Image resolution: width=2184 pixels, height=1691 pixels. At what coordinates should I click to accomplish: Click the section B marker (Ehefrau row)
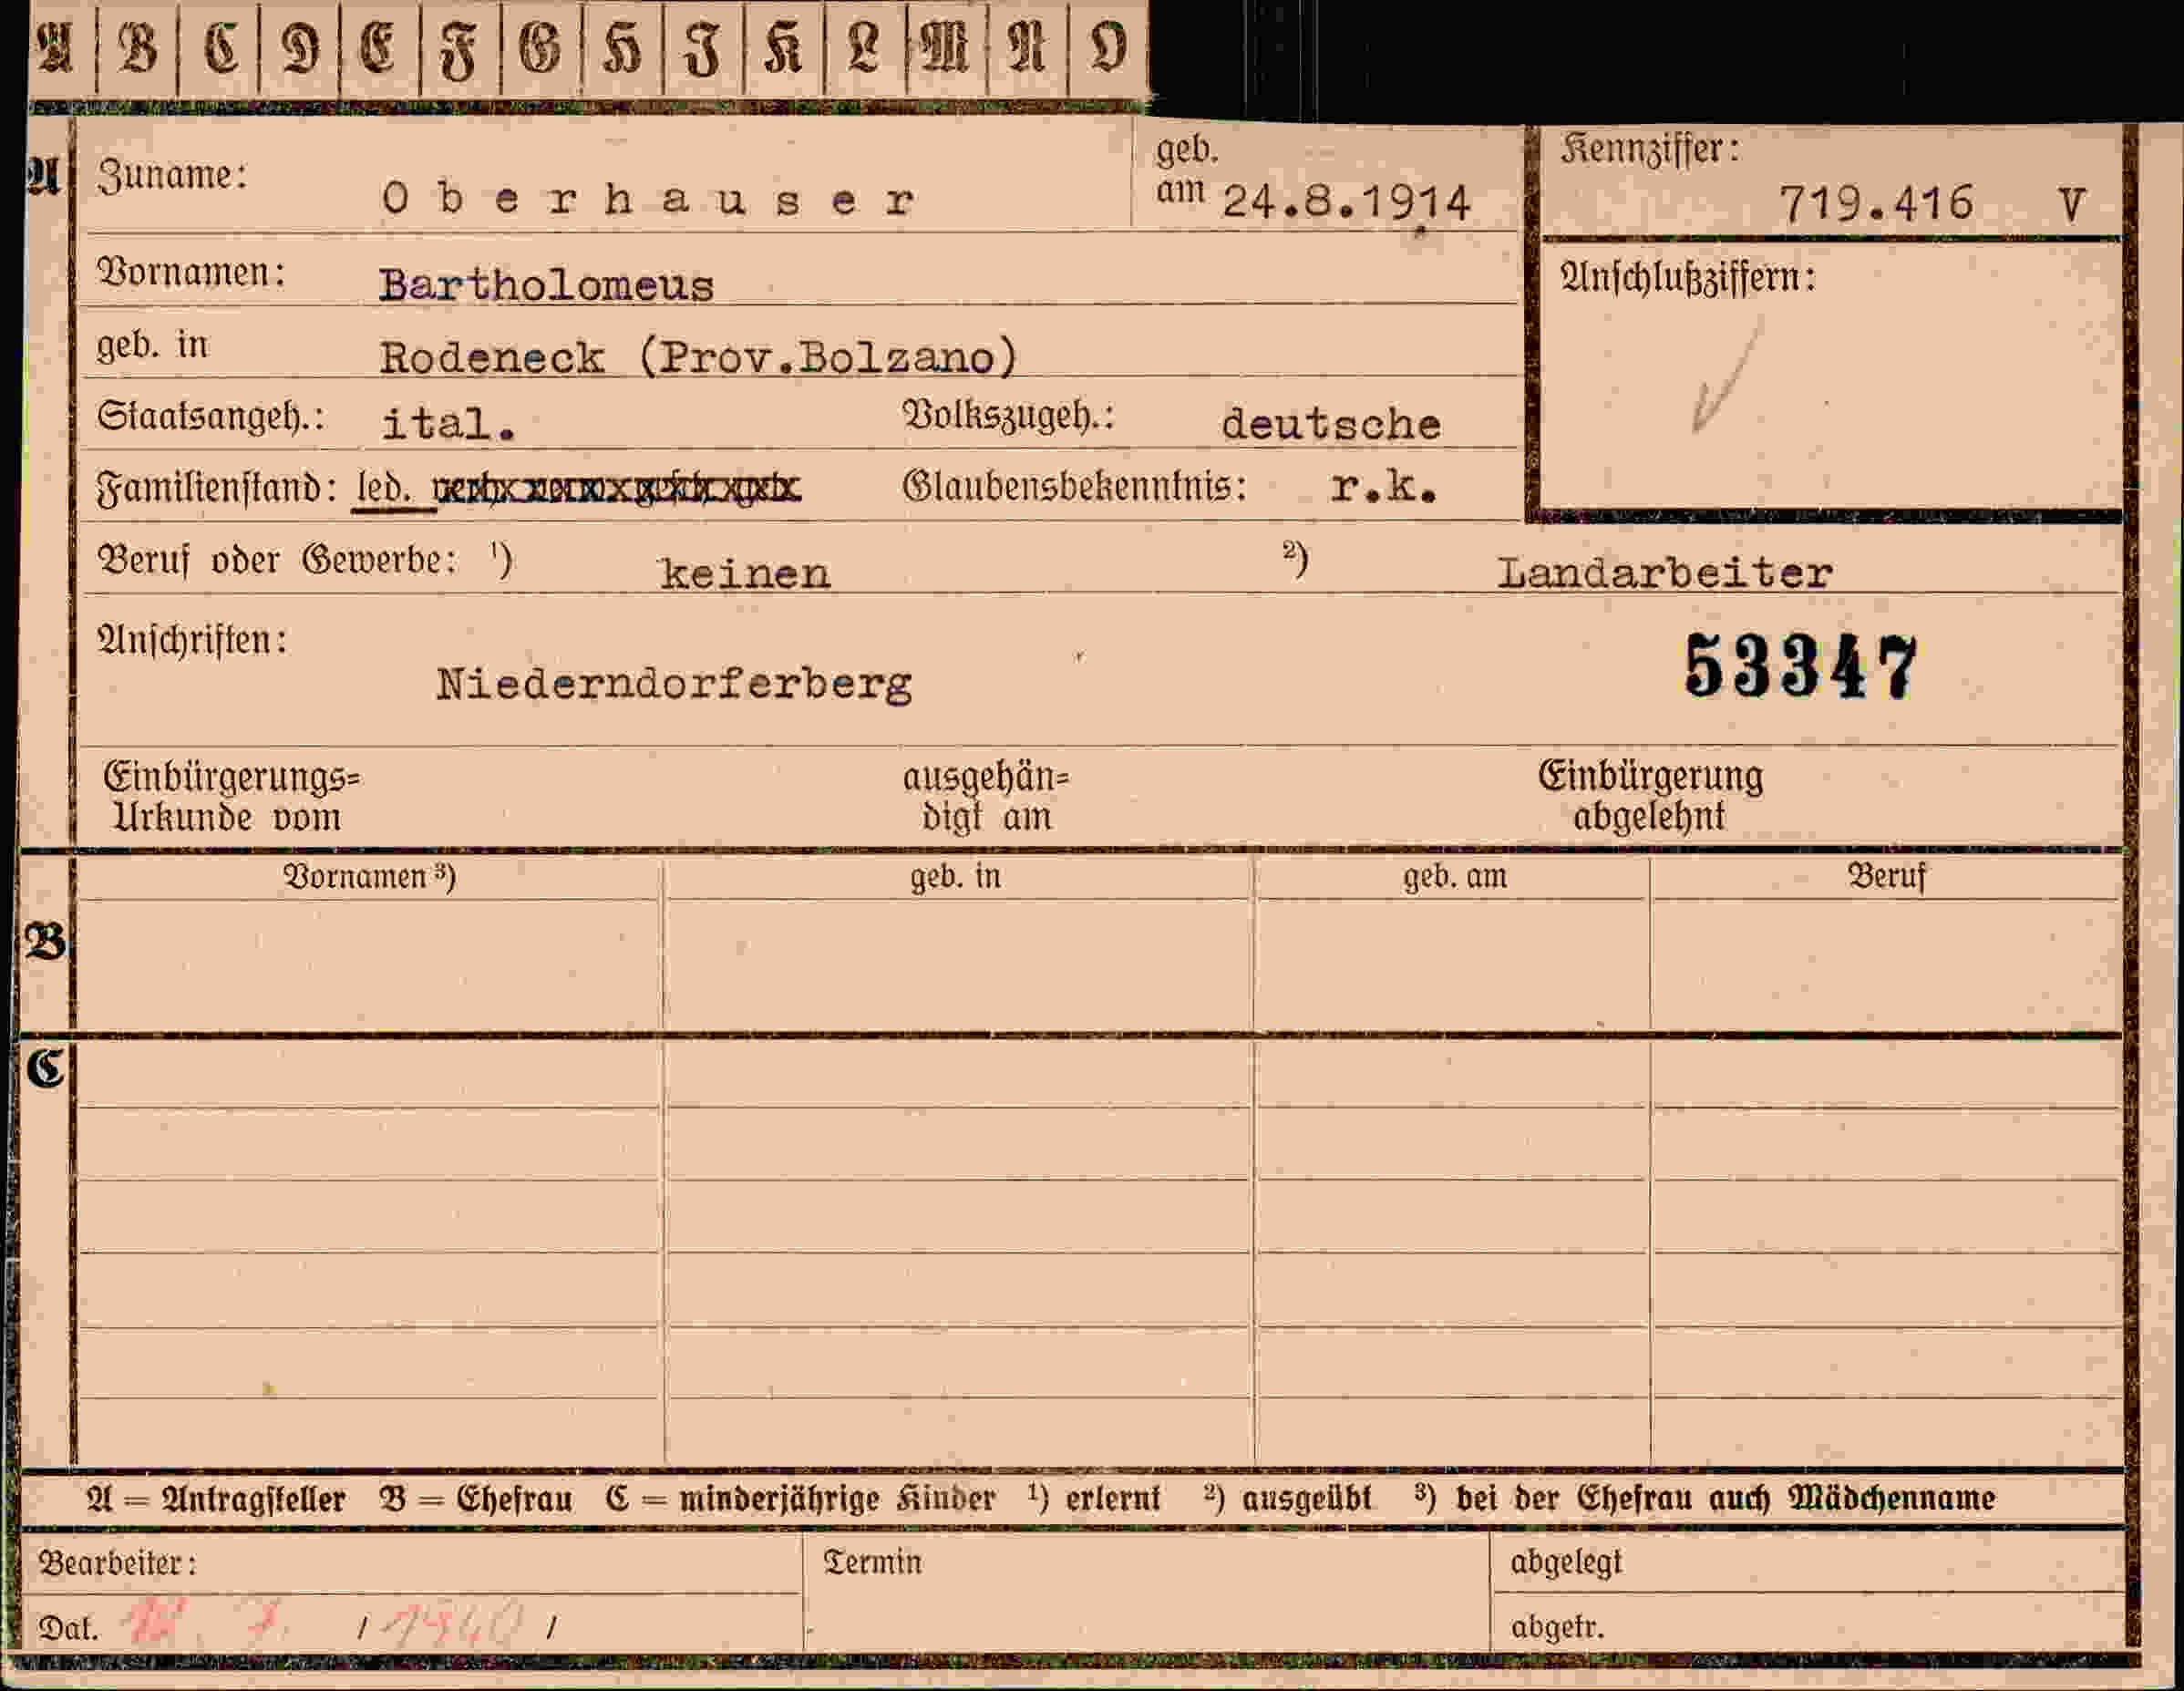click(45, 941)
